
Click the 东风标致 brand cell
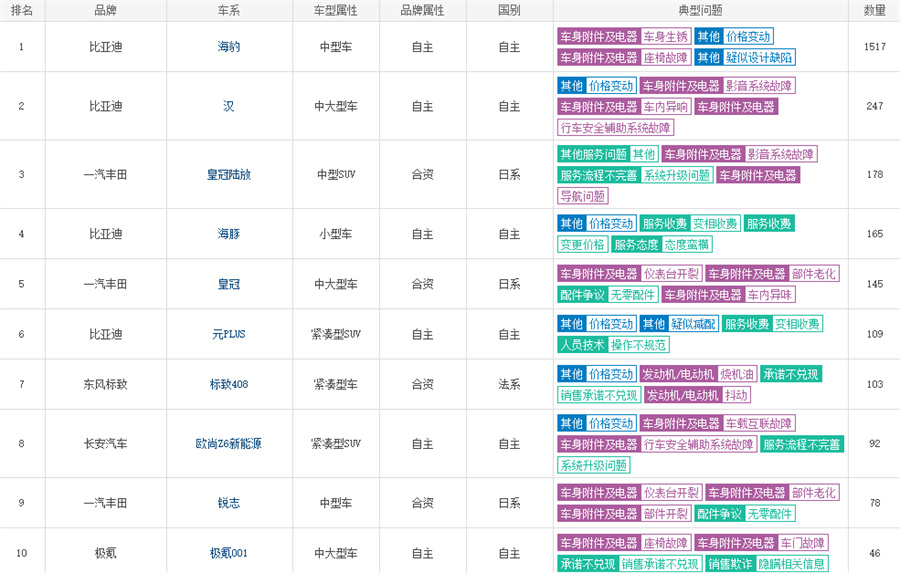pyautogui.click(x=106, y=384)
